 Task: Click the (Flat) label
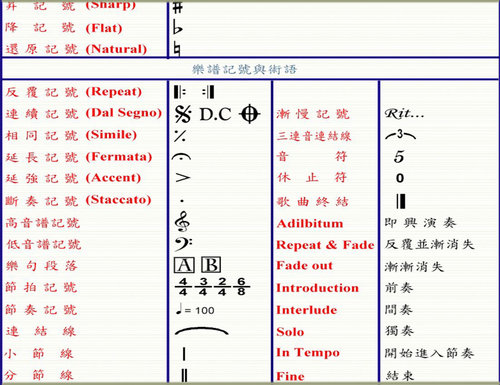[x=104, y=28]
